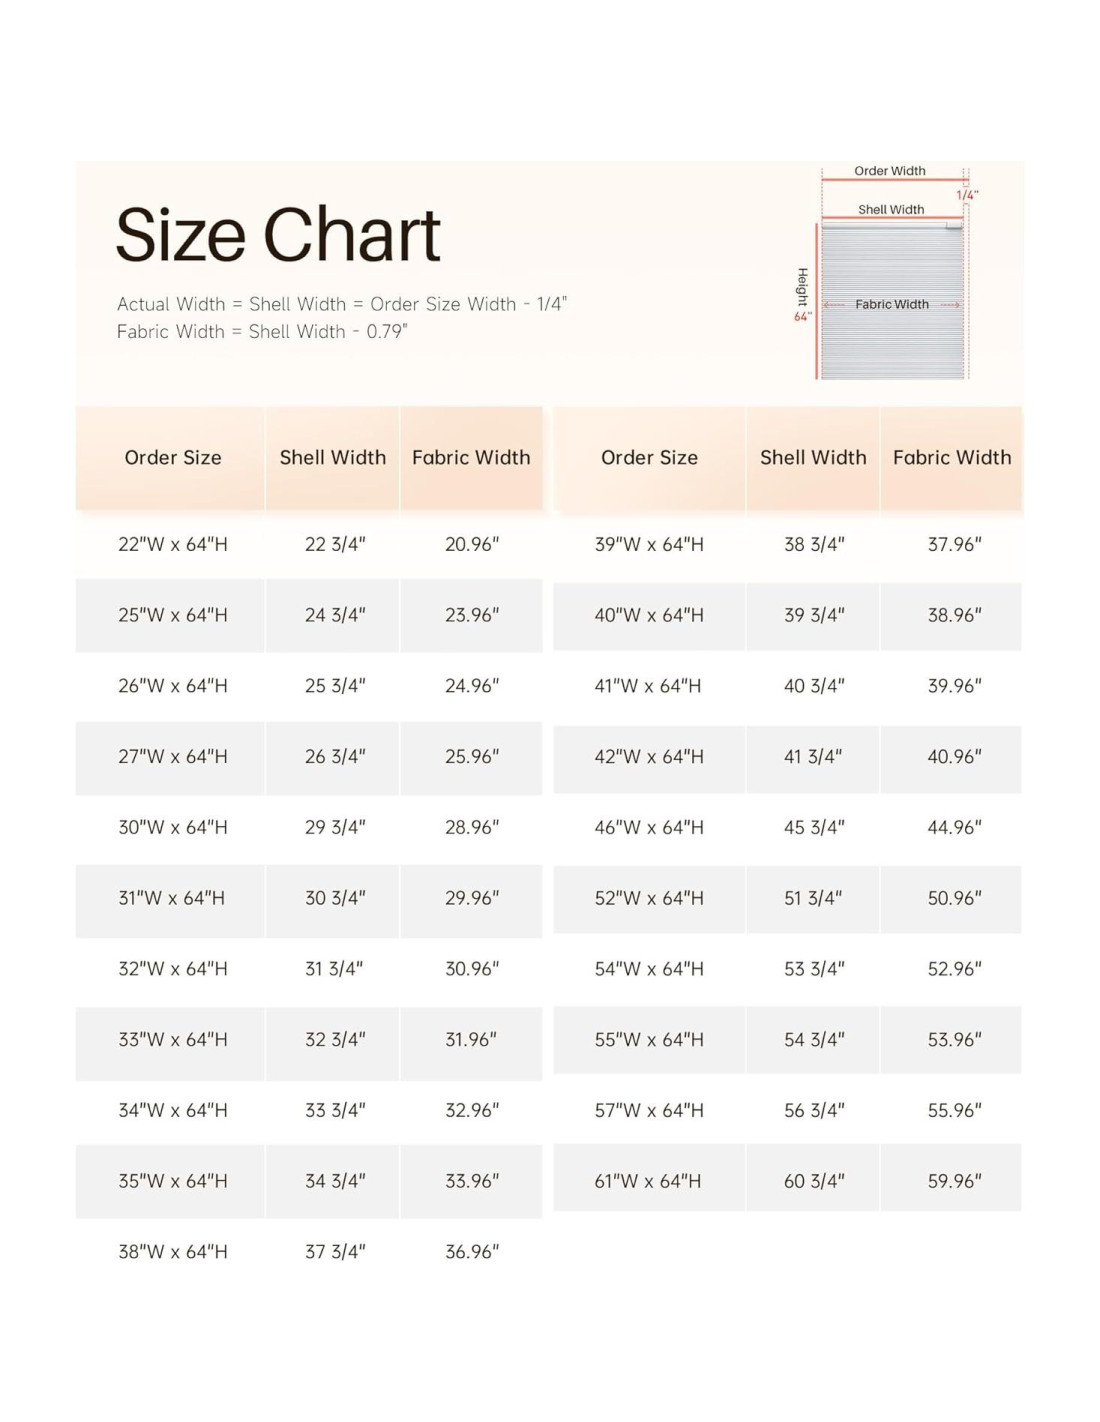Select the 39"W x 64"H order size cell
1100x1422 pixels.
(649, 545)
